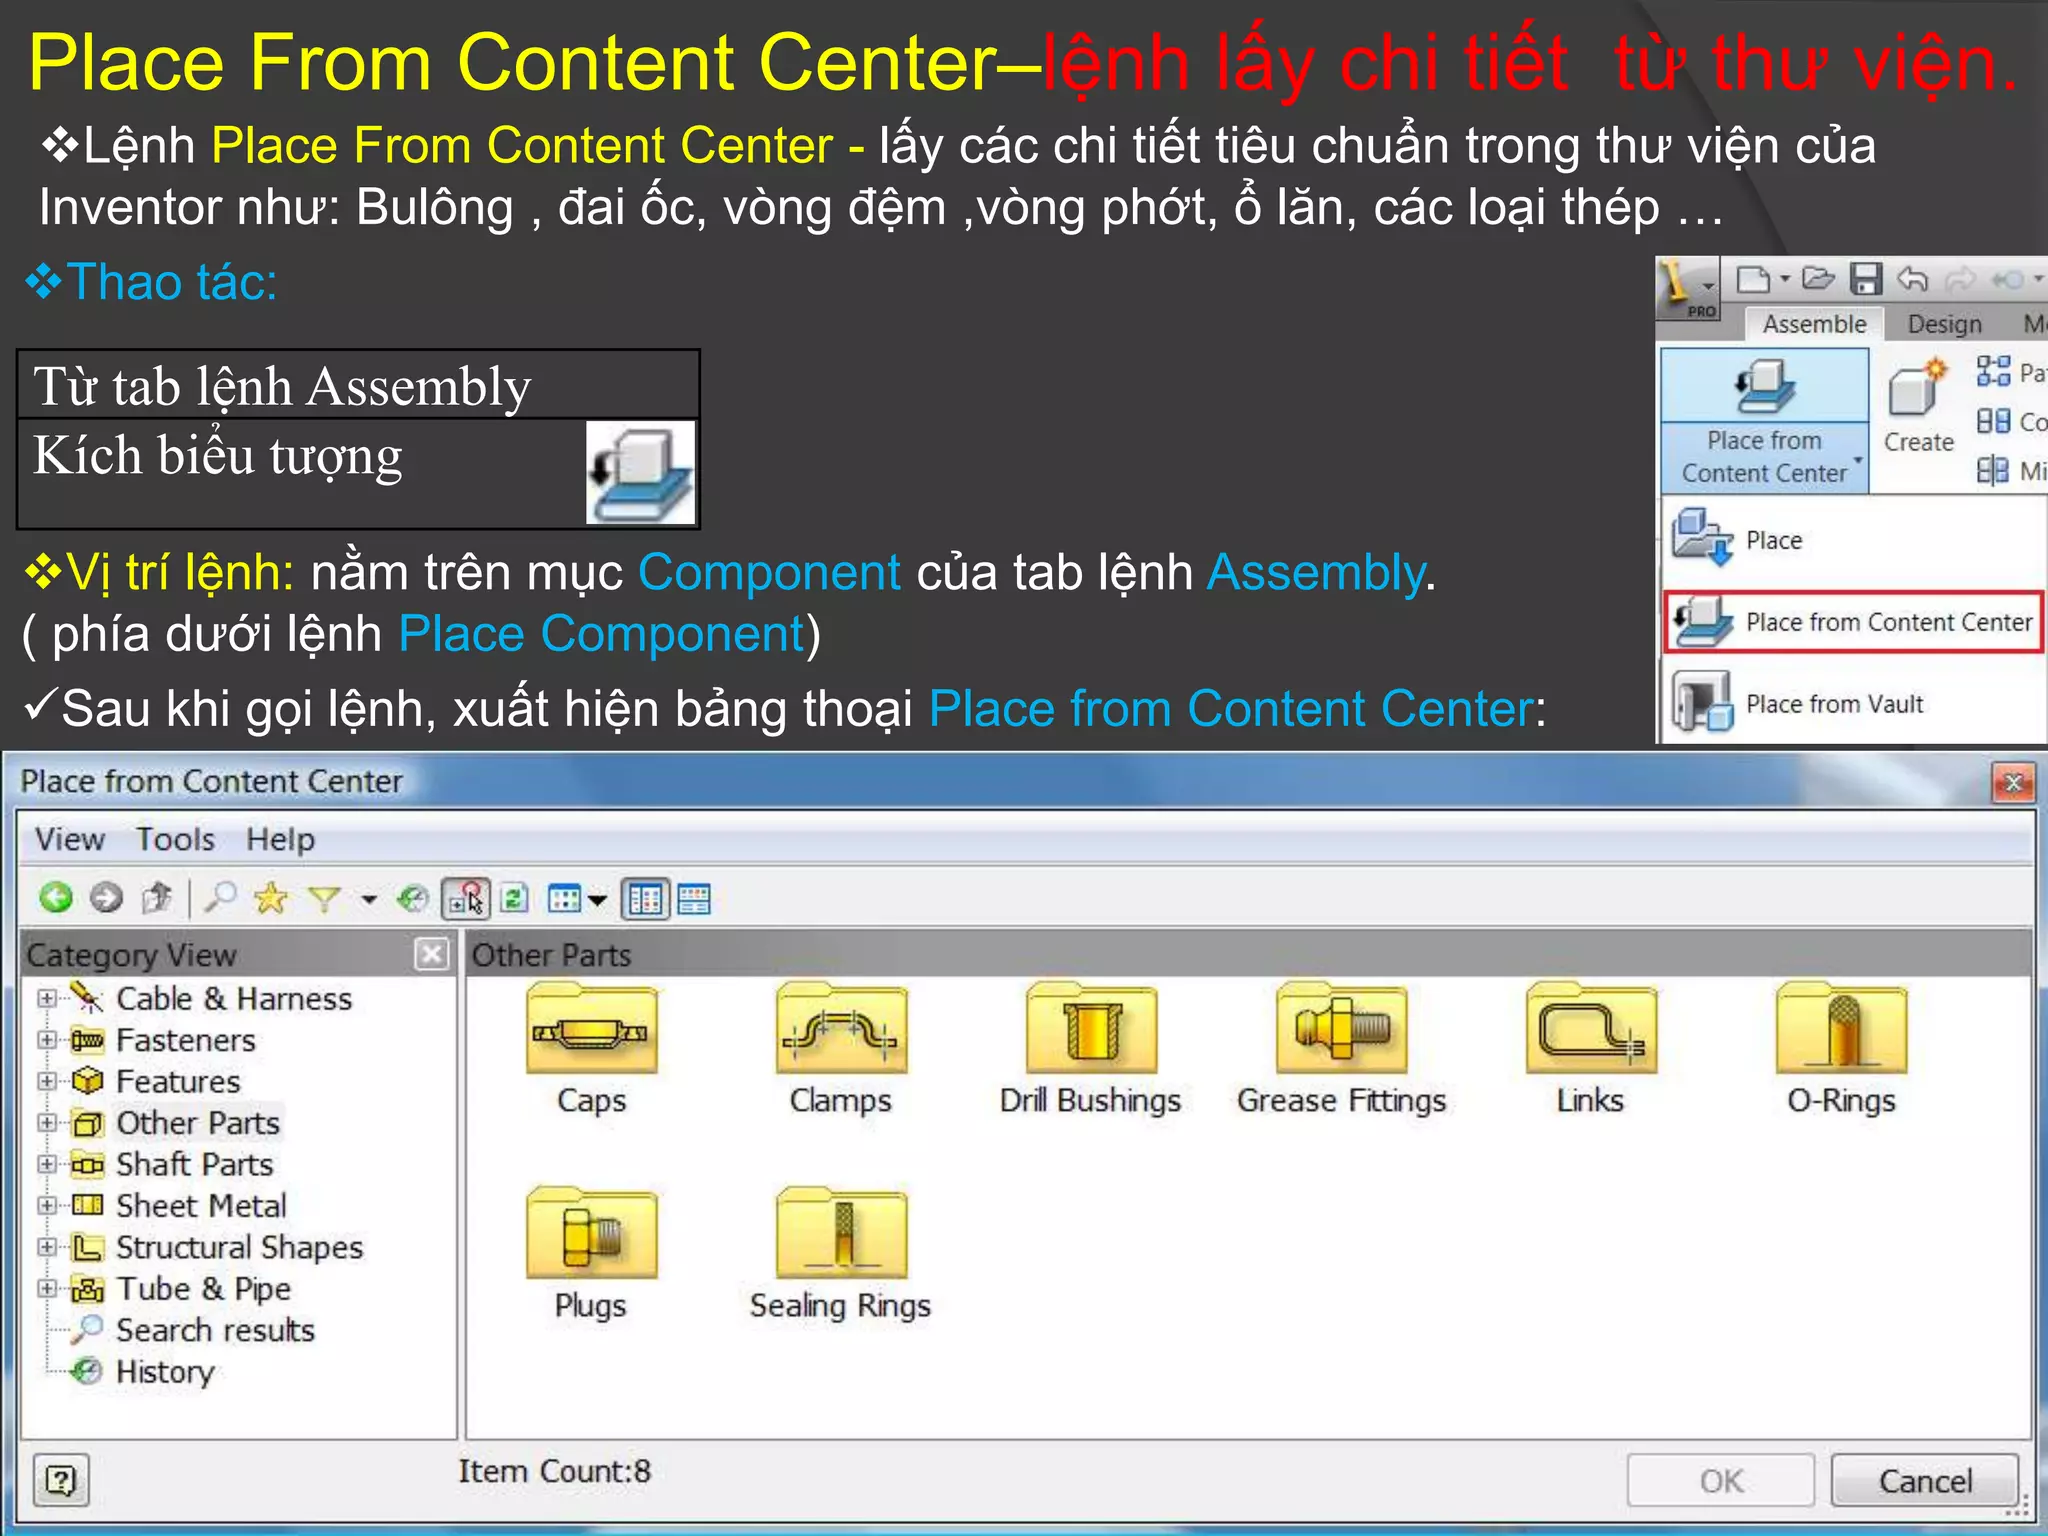
Task: Close the Category View panel
Action: pyautogui.click(x=432, y=954)
